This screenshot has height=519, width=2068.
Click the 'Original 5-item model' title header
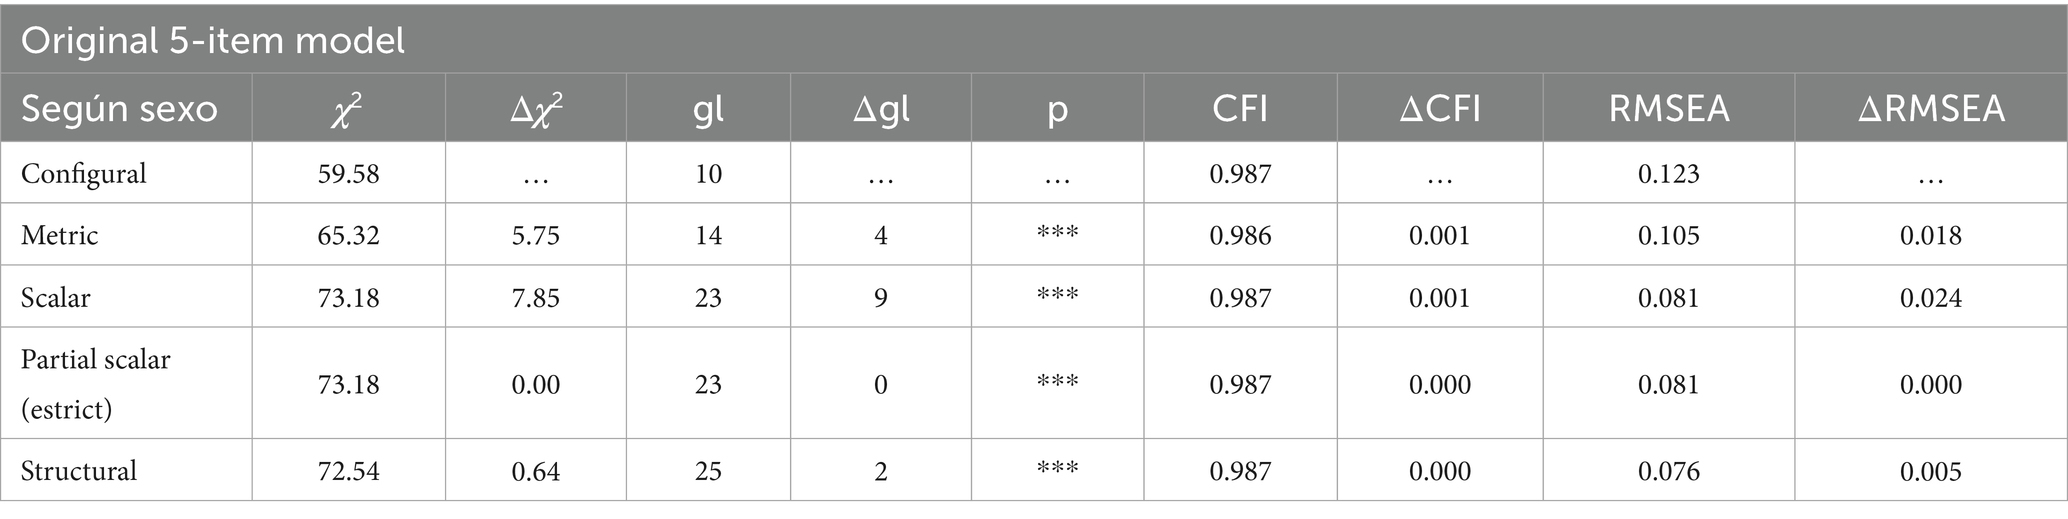(212, 40)
